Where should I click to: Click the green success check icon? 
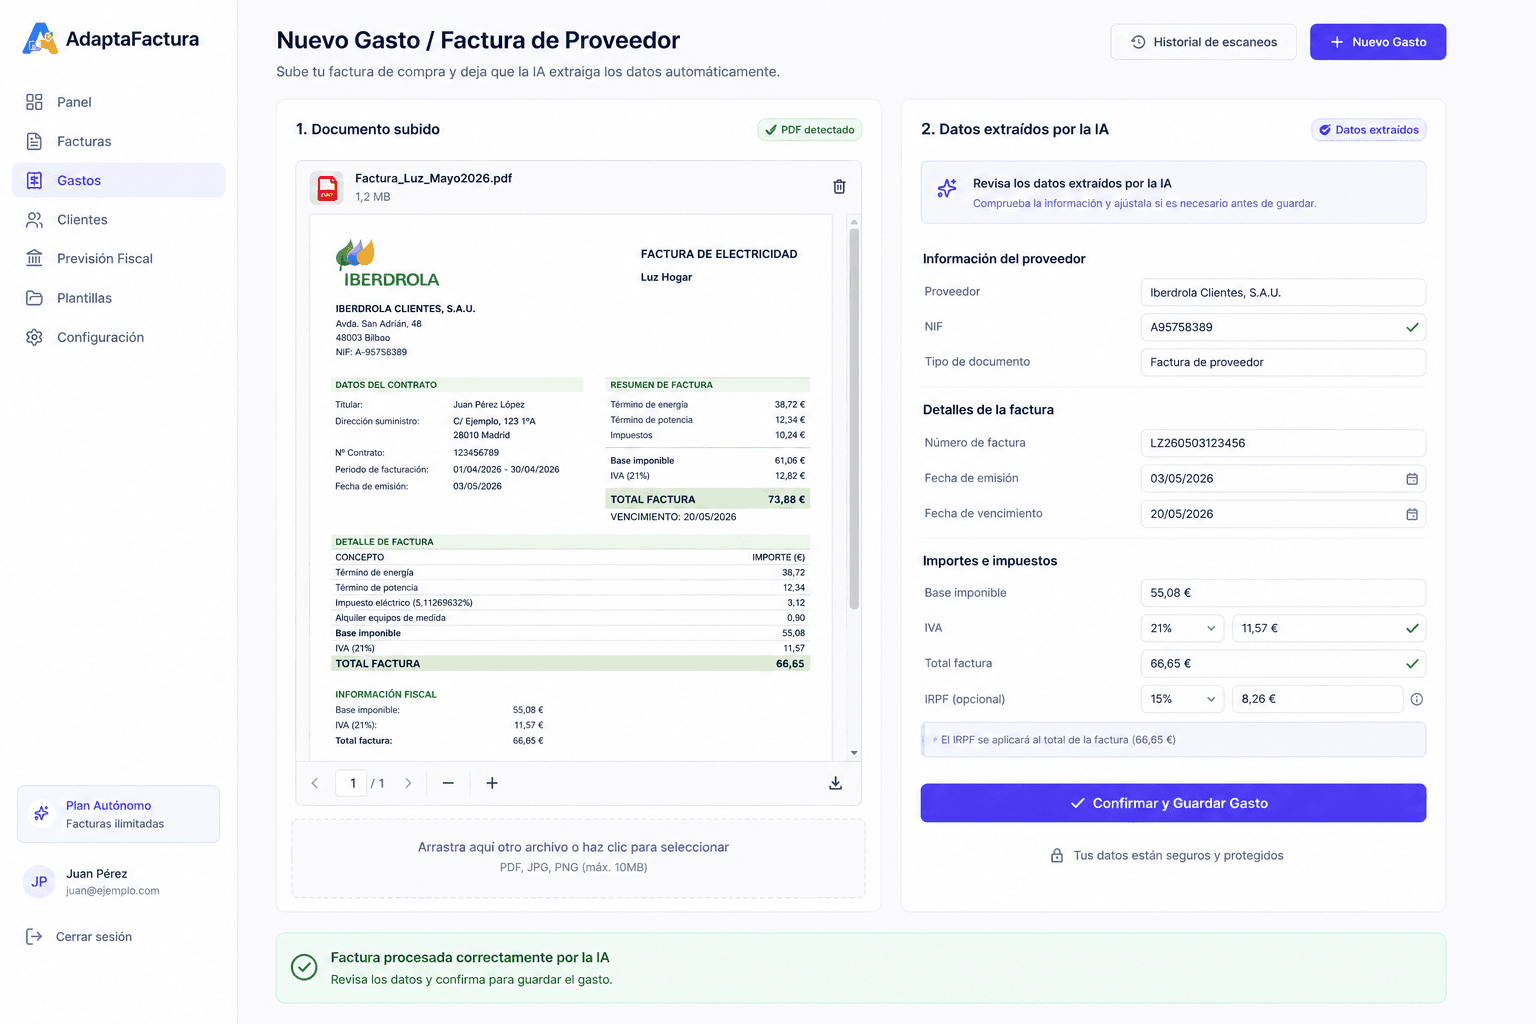pyautogui.click(x=304, y=967)
